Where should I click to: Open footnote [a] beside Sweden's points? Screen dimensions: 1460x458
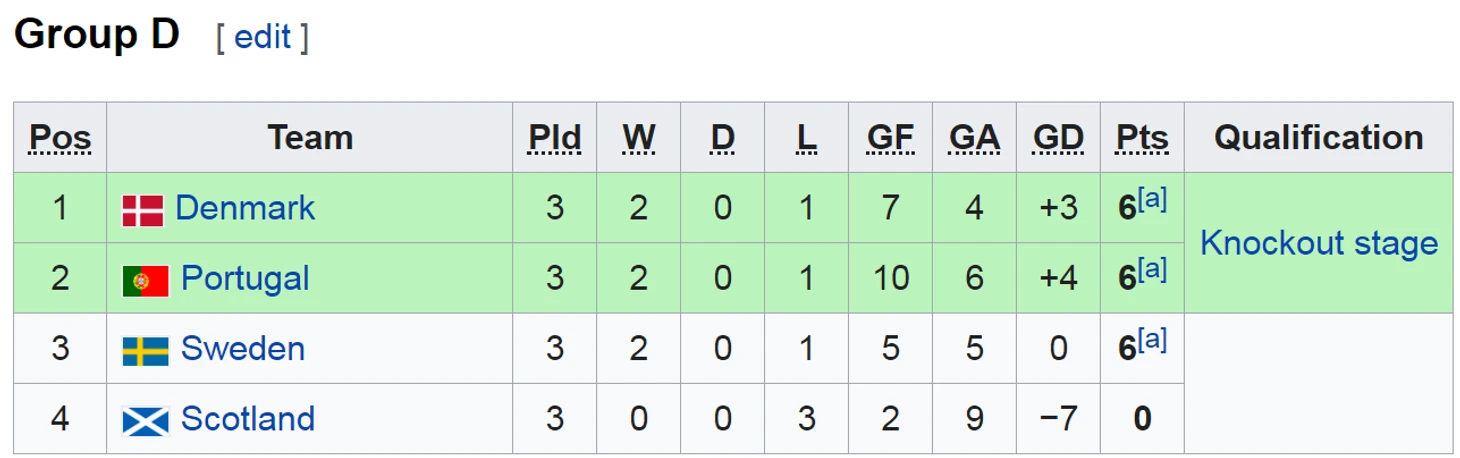tap(1152, 339)
